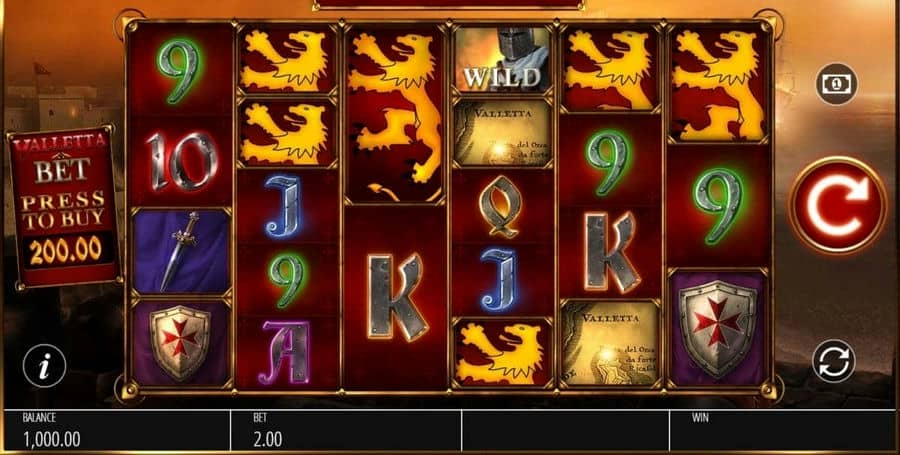Click the large K symbol on the third reel
The image size is (900, 455).
tap(395, 297)
